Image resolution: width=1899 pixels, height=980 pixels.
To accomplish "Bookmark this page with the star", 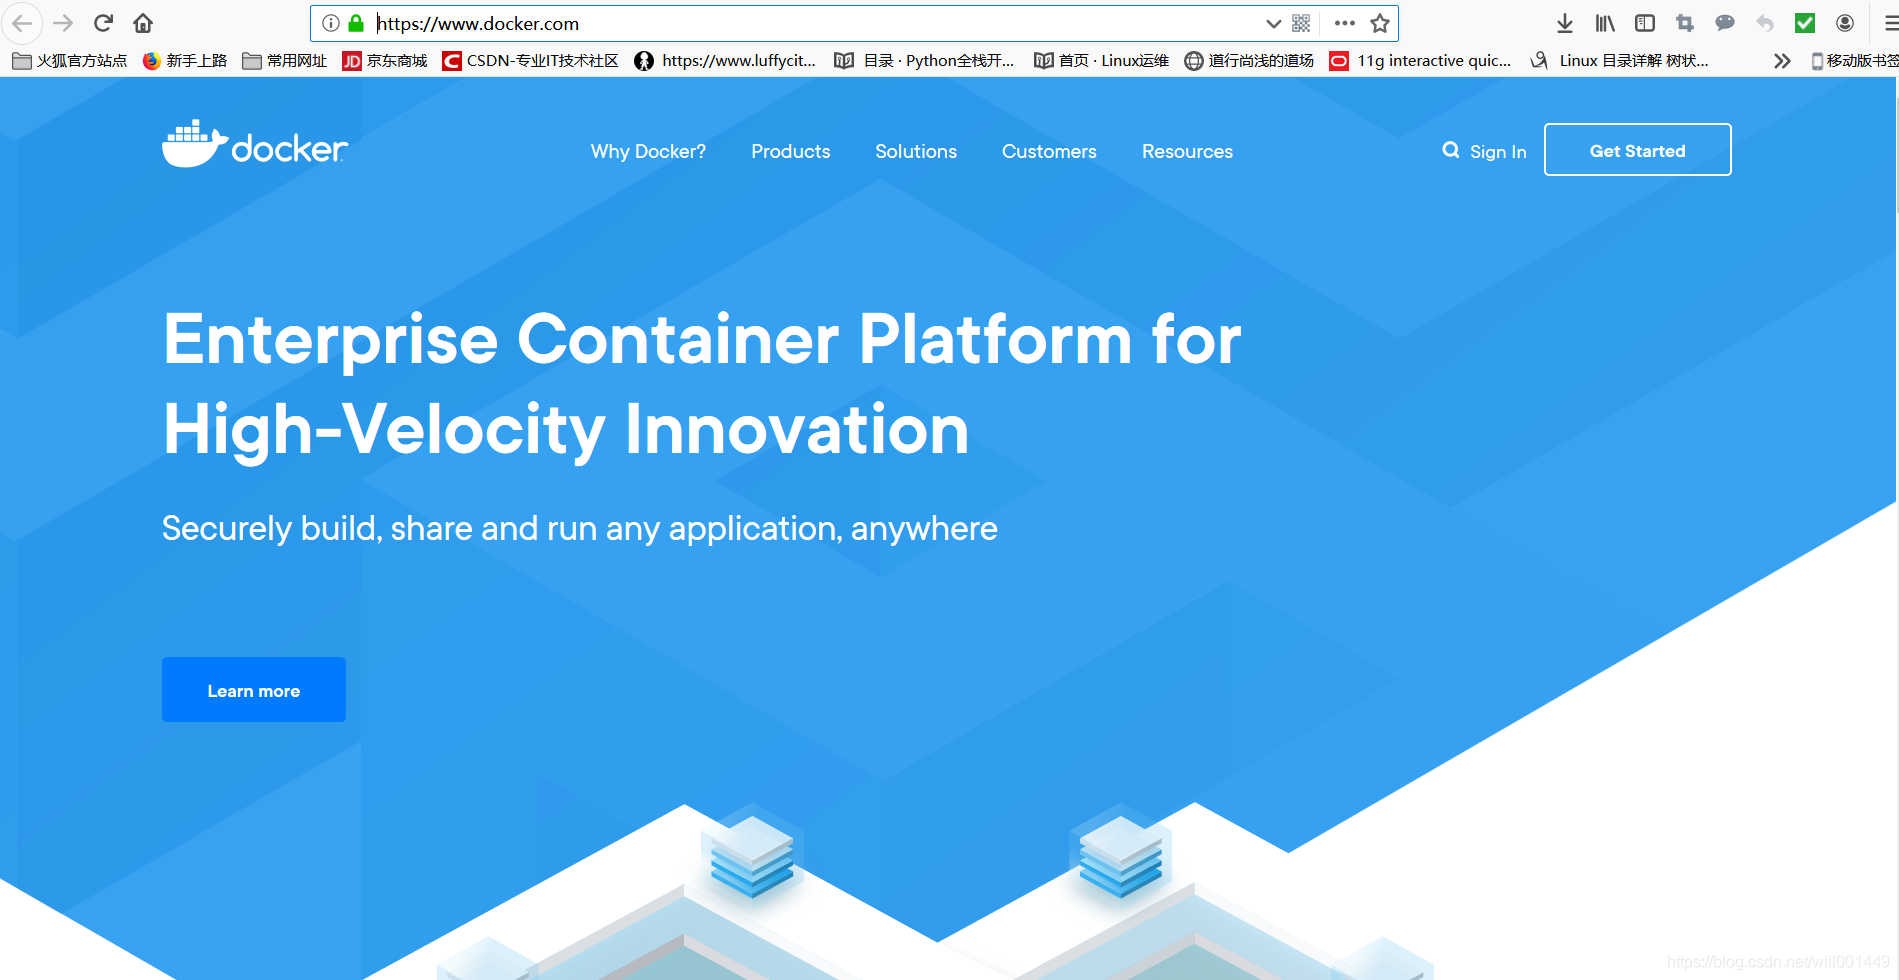I will 1380,23.
